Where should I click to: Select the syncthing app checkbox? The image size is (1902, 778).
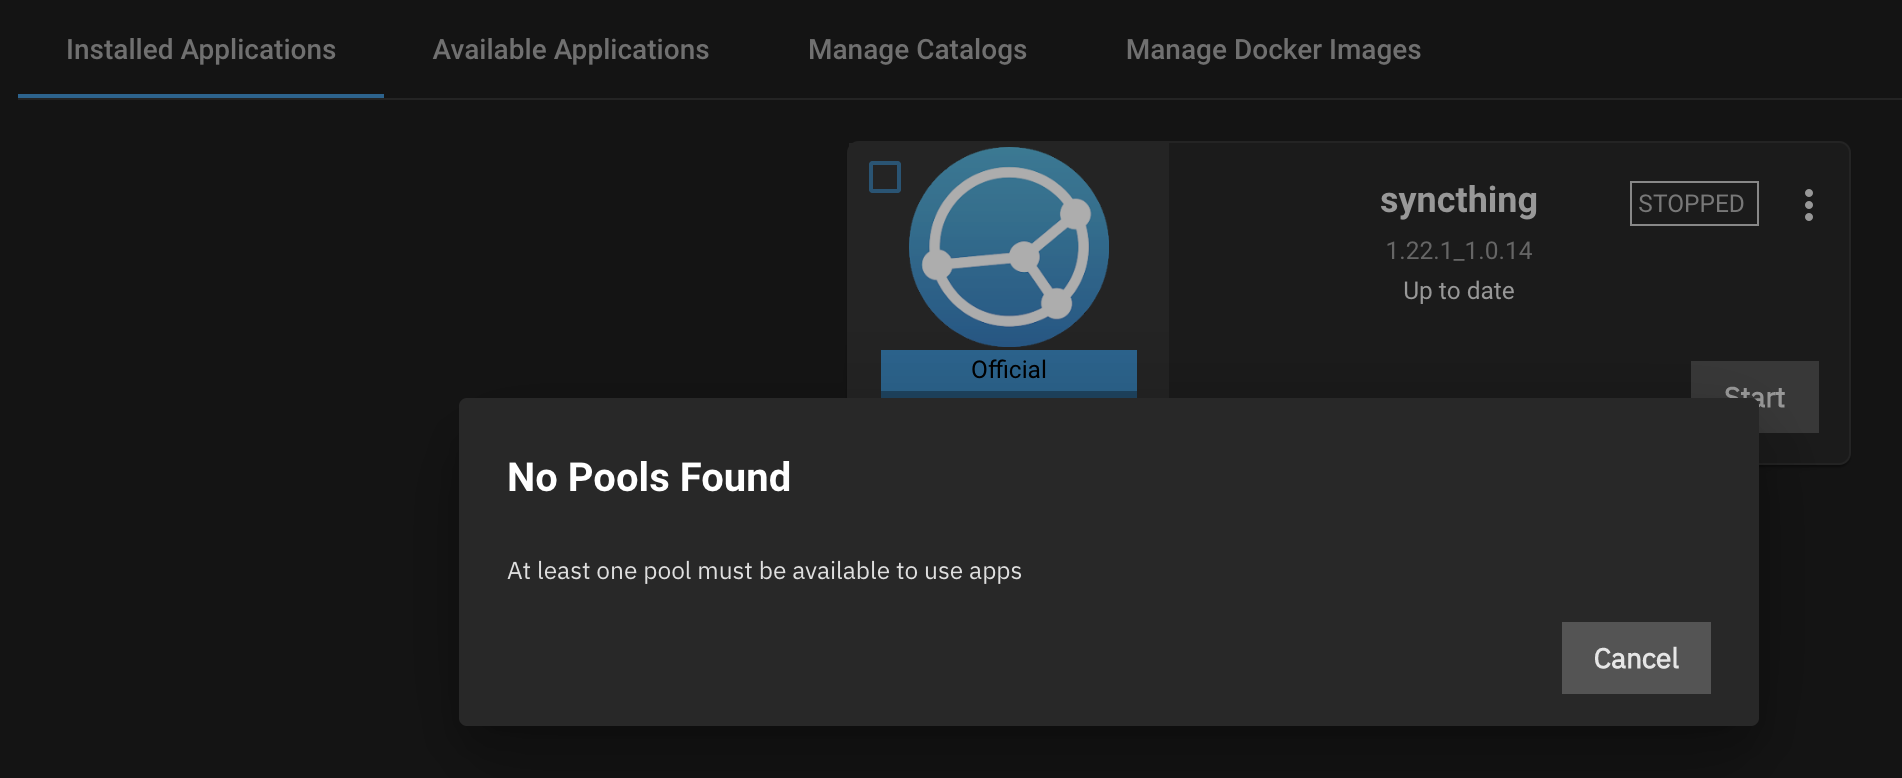[885, 177]
